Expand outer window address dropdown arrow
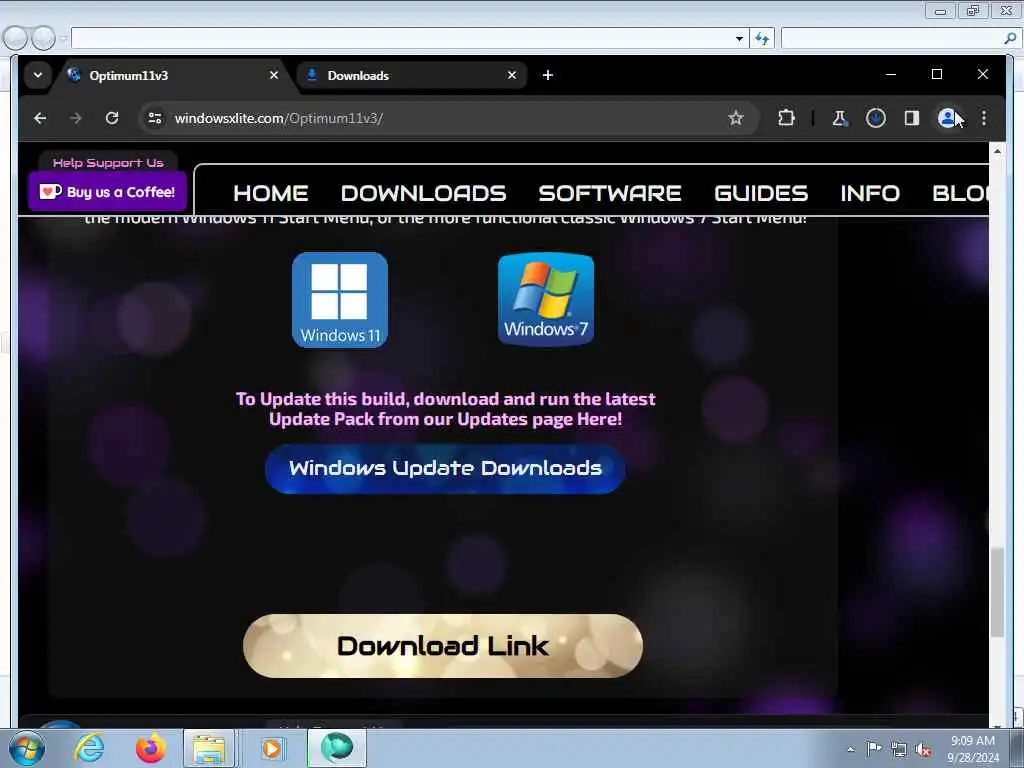This screenshot has width=1024, height=768. [739, 39]
